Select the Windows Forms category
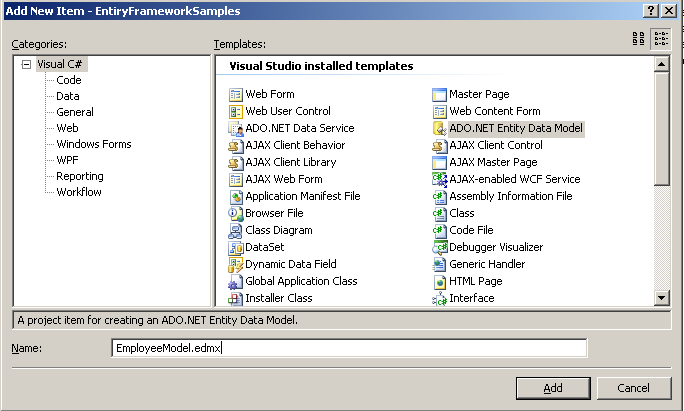Viewport: 684px width, 411px height. pyautogui.click(x=94, y=144)
